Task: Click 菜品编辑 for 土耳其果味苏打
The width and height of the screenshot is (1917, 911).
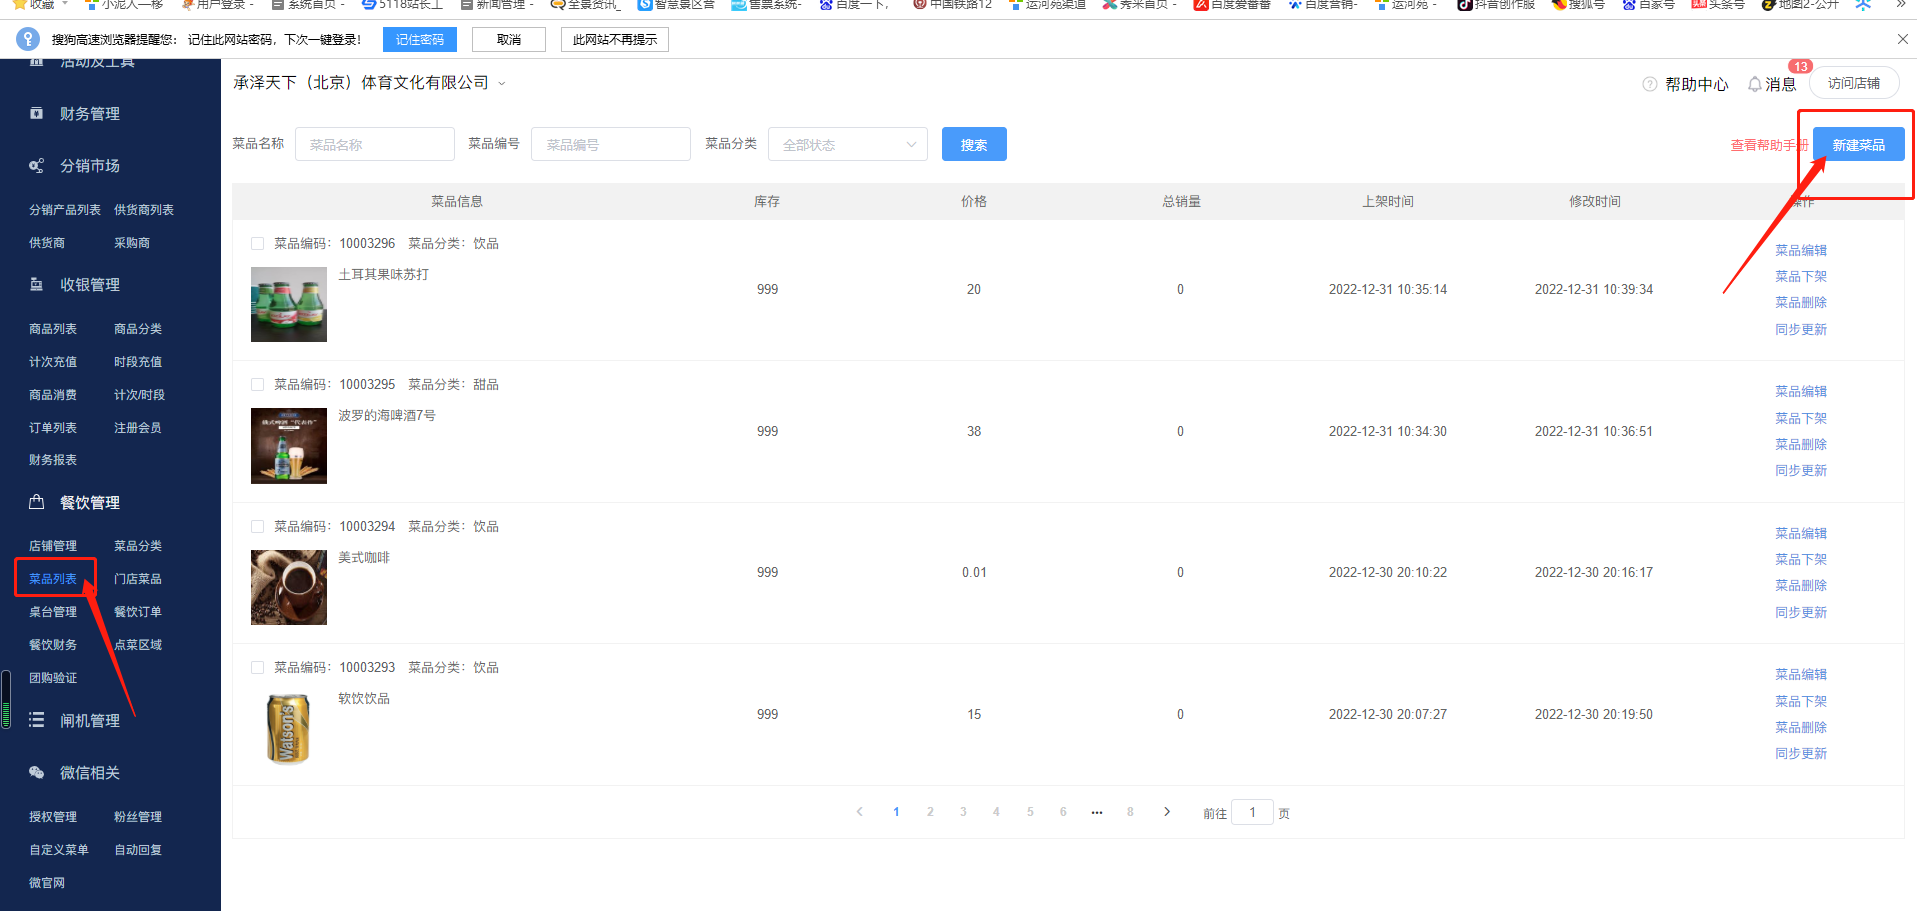Action: coord(1800,250)
